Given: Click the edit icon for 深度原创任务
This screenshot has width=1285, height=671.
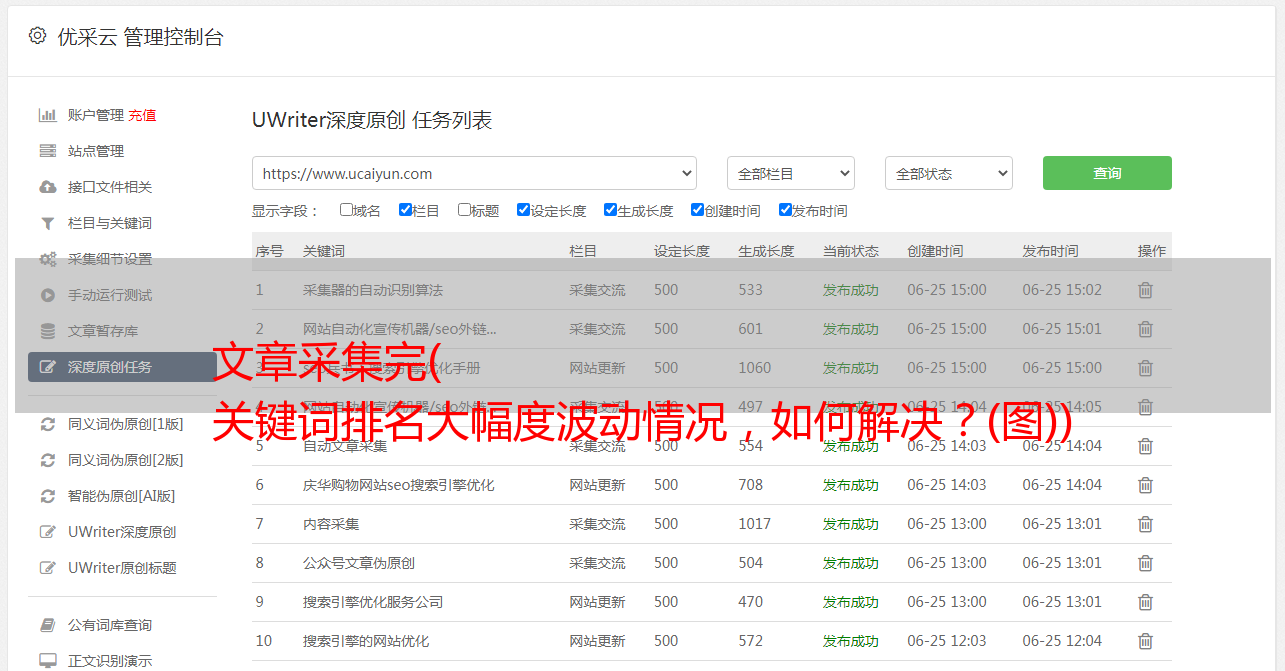Looking at the screenshot, I should 47,367.
